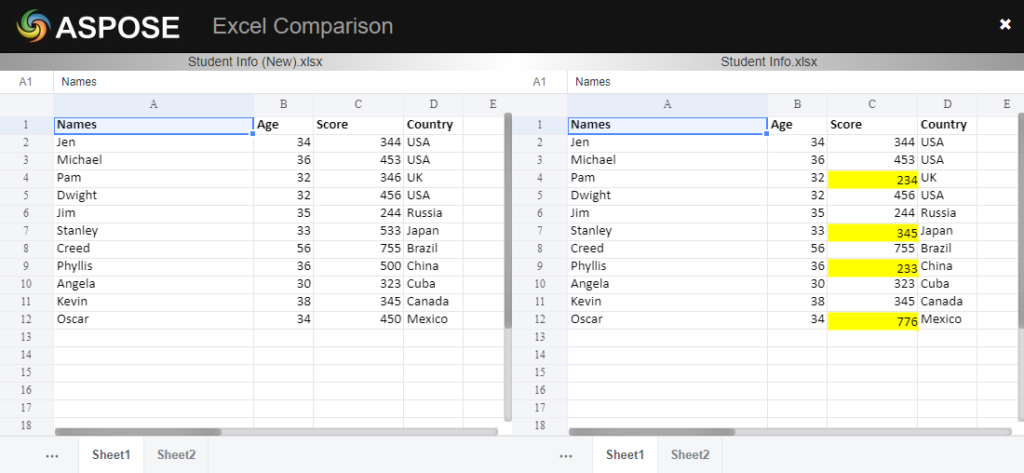Open left pane's three-dots sheet menu

coord(53,455)
